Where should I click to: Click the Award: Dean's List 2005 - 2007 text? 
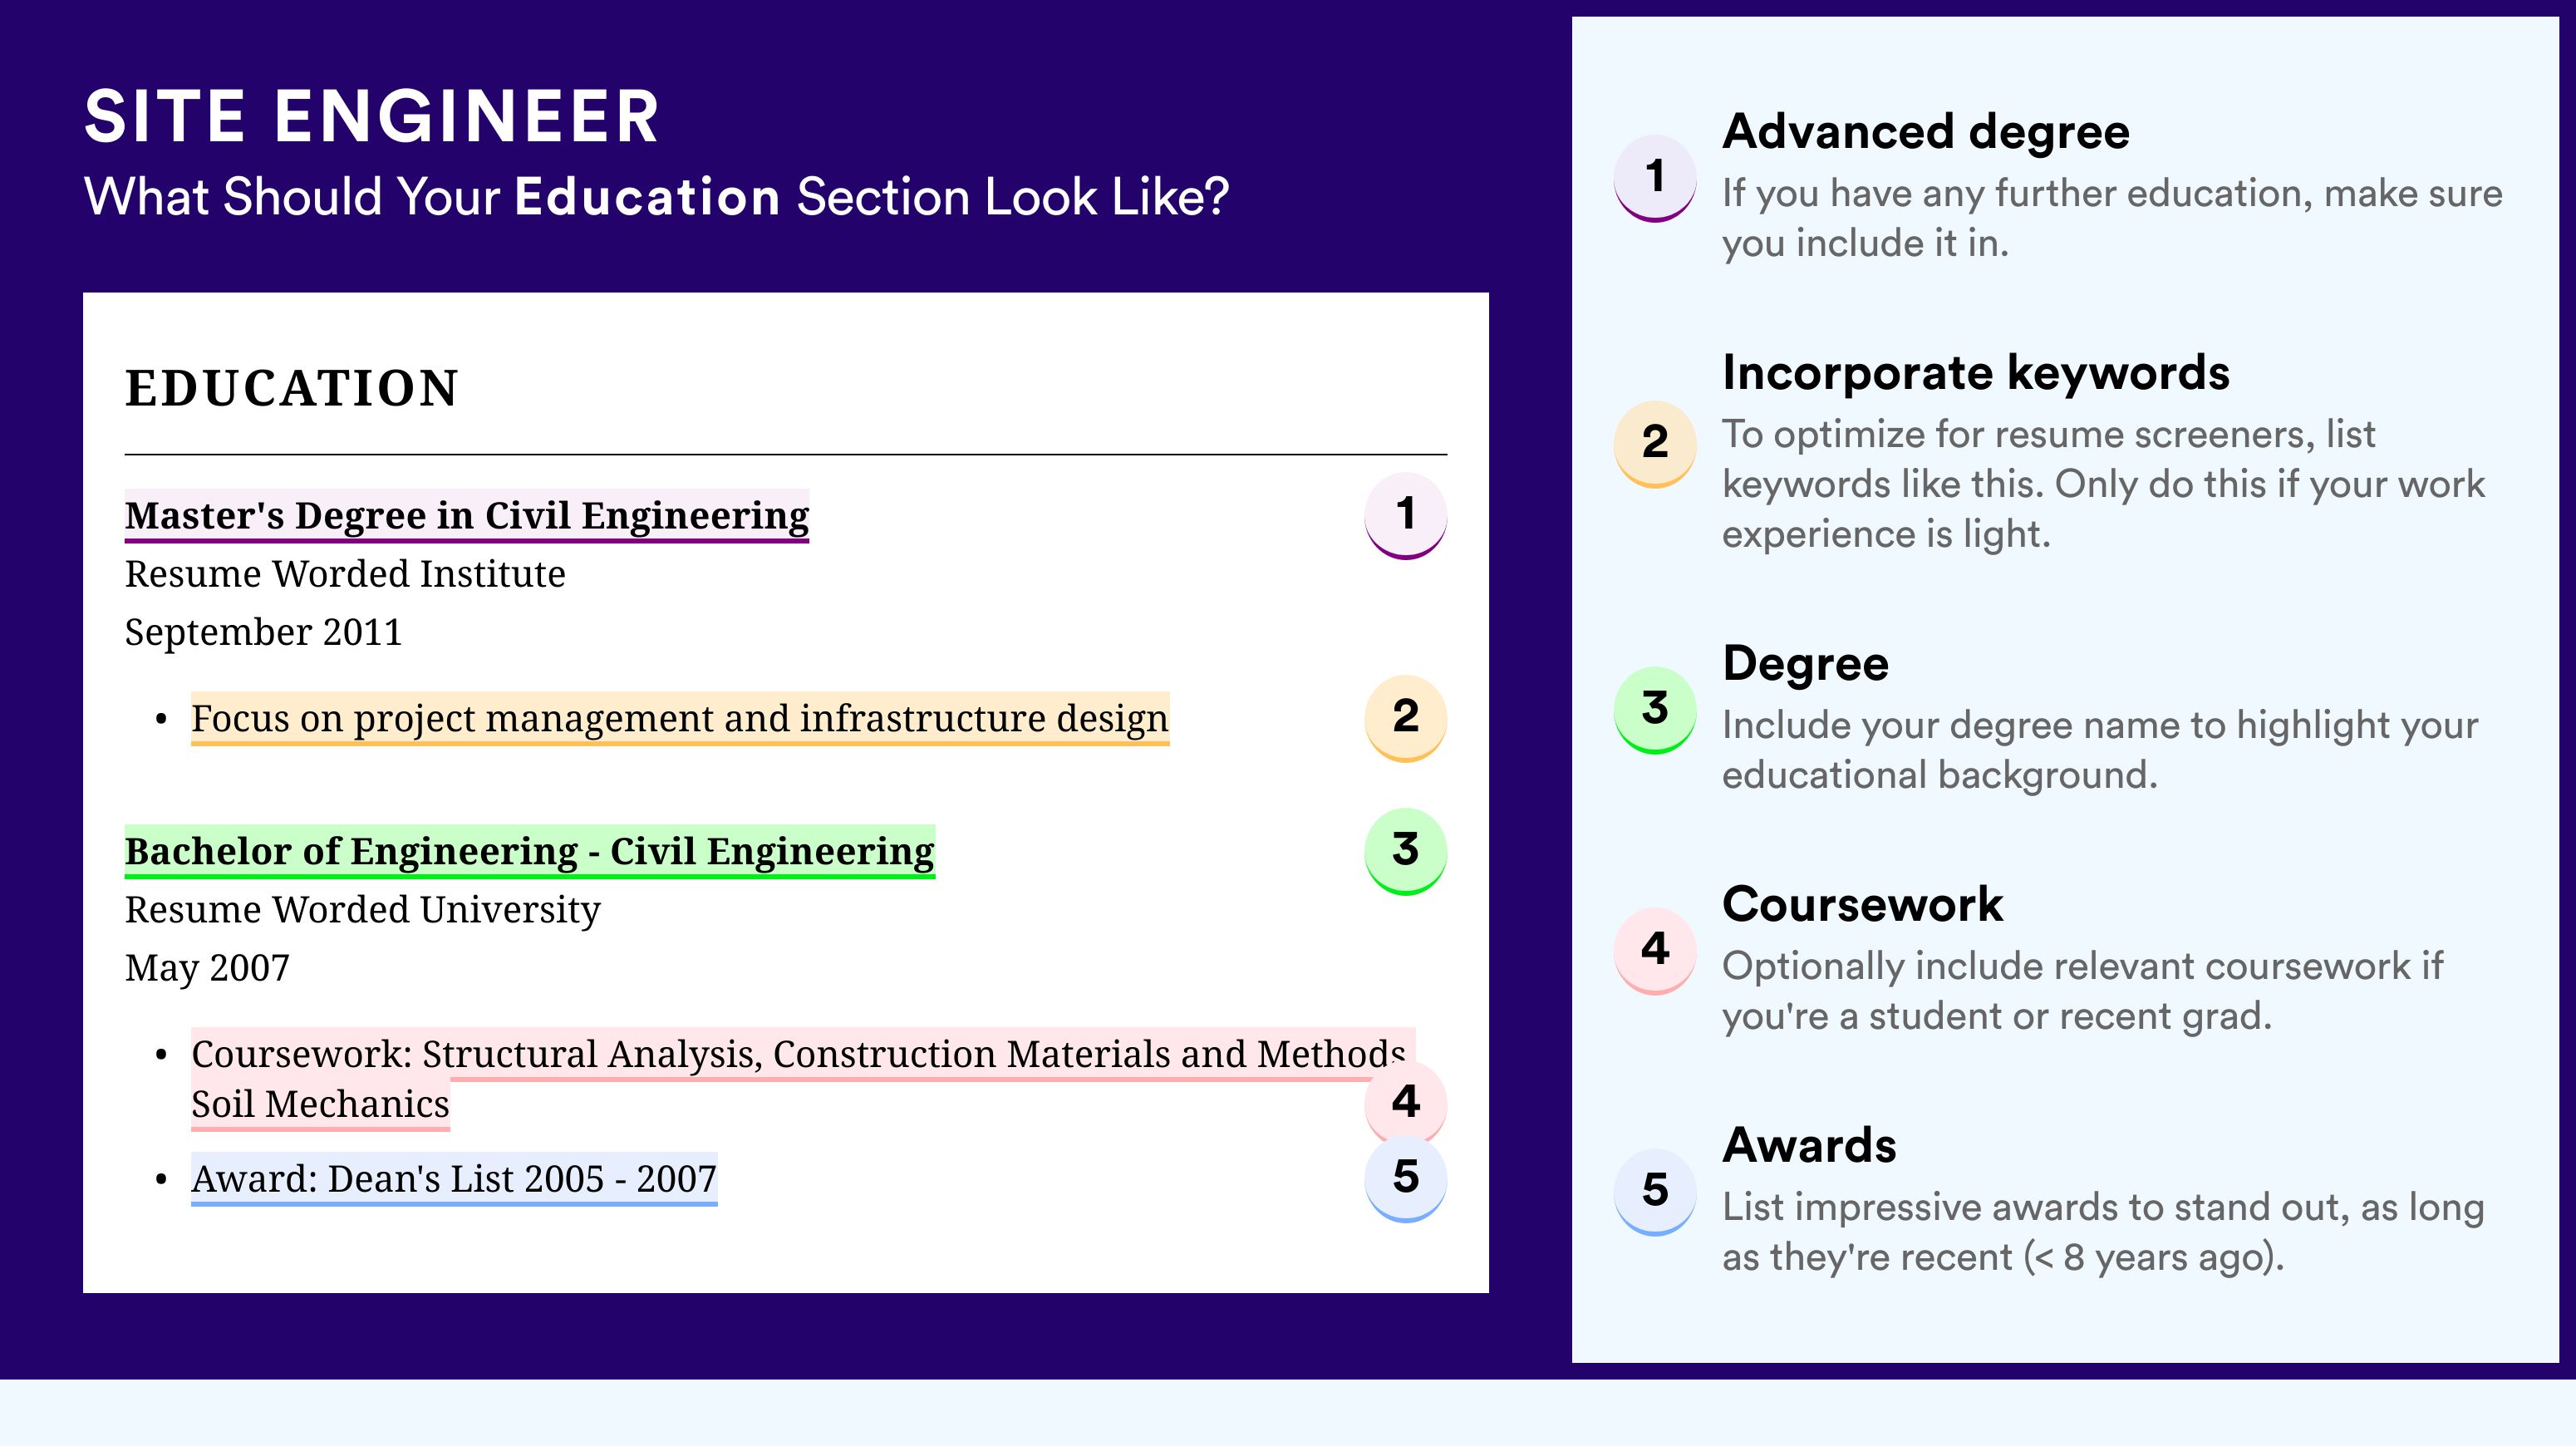tap(454, 1178)
